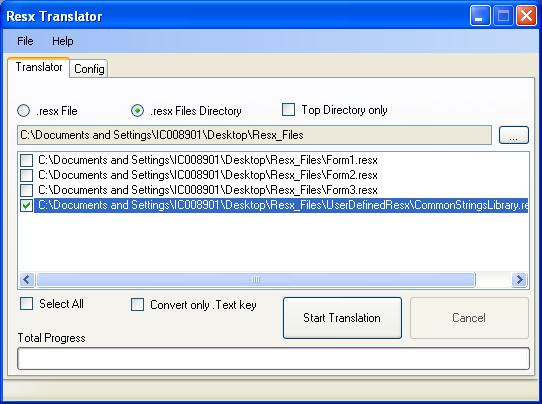Check the Form1.resx file checkbox
Image resolution: width=542 pixels, height=404 pixels.
[x=27, y=160]
